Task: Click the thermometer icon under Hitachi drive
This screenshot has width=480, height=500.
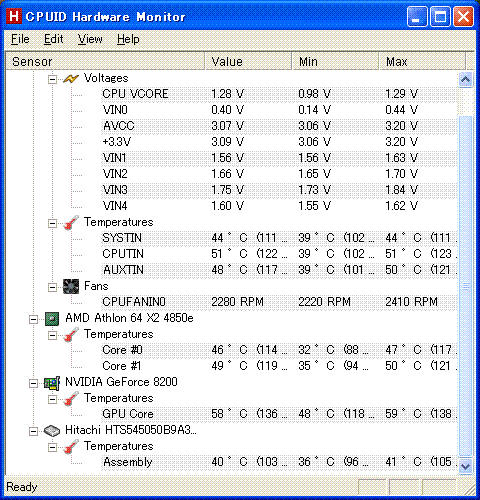Action: pyautogui.click(x=71, y=446)
